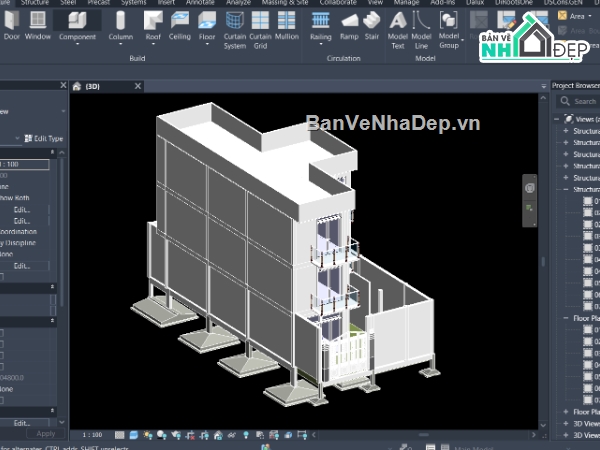600x450 pixels.
Task: Expand the Roof dropdown arrow
Action: point(153,44)
